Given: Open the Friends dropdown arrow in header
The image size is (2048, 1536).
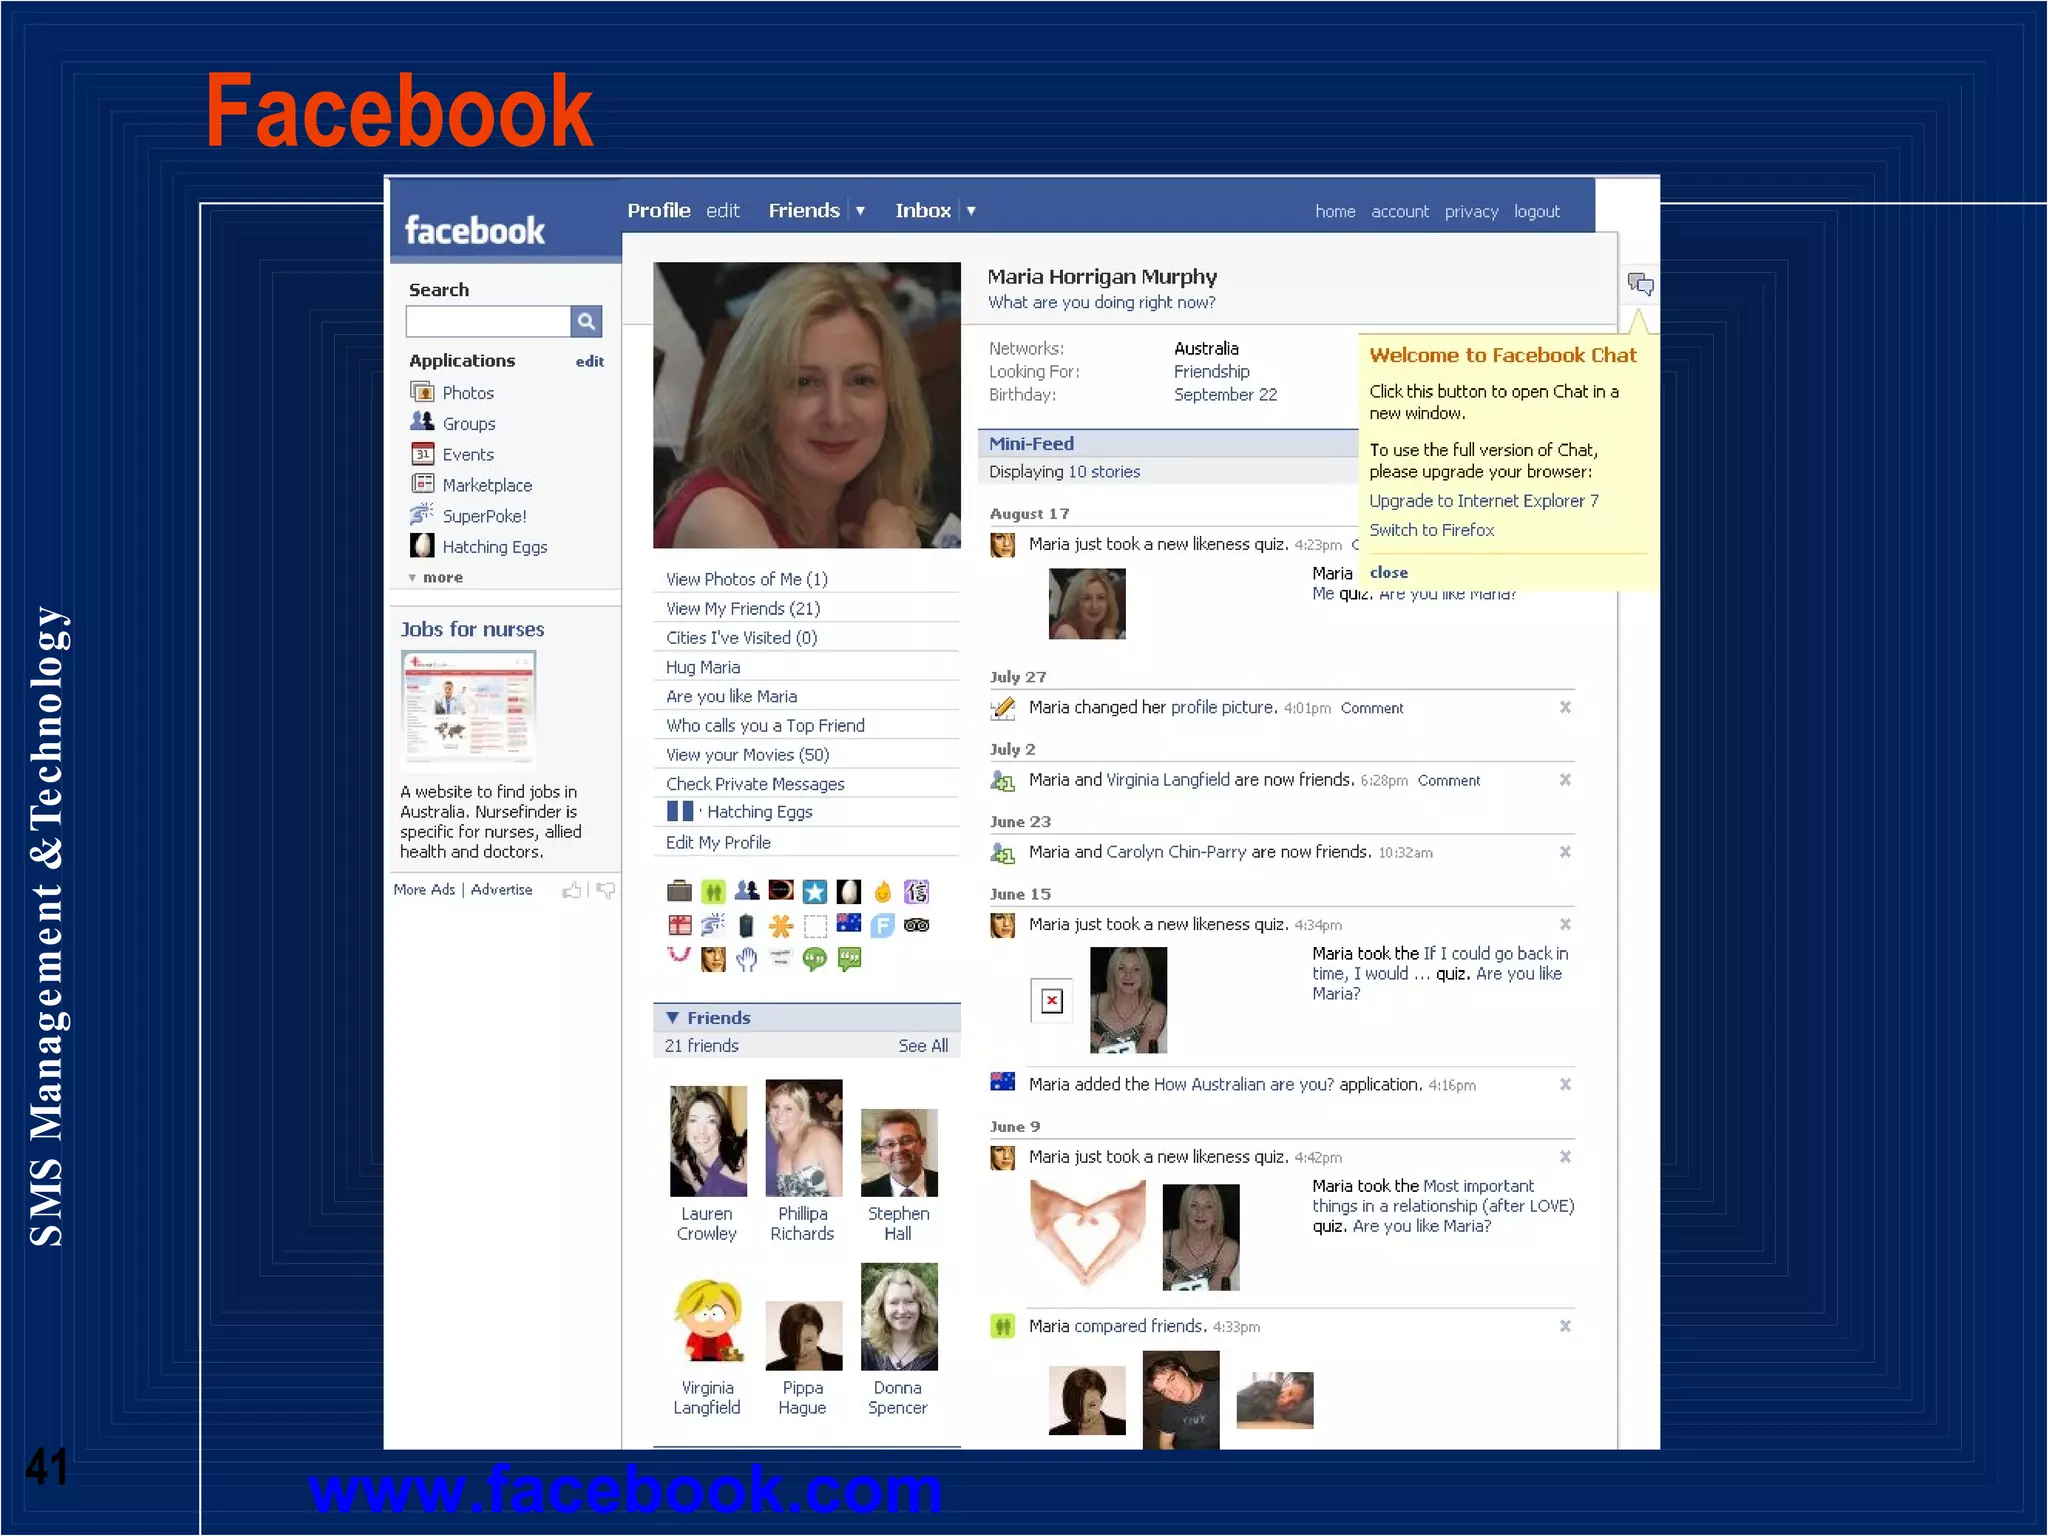Looking at the screenshot, I should click(x=860, y=211).
